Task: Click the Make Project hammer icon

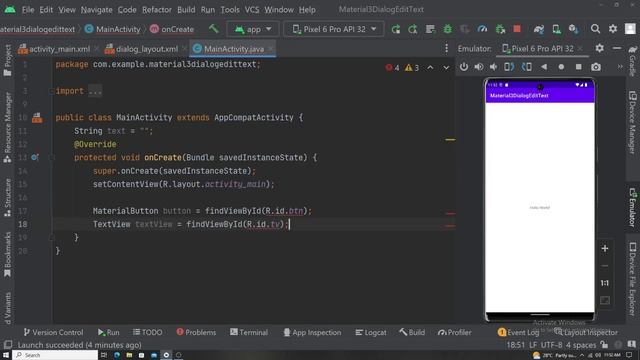Action: (213, 29)
